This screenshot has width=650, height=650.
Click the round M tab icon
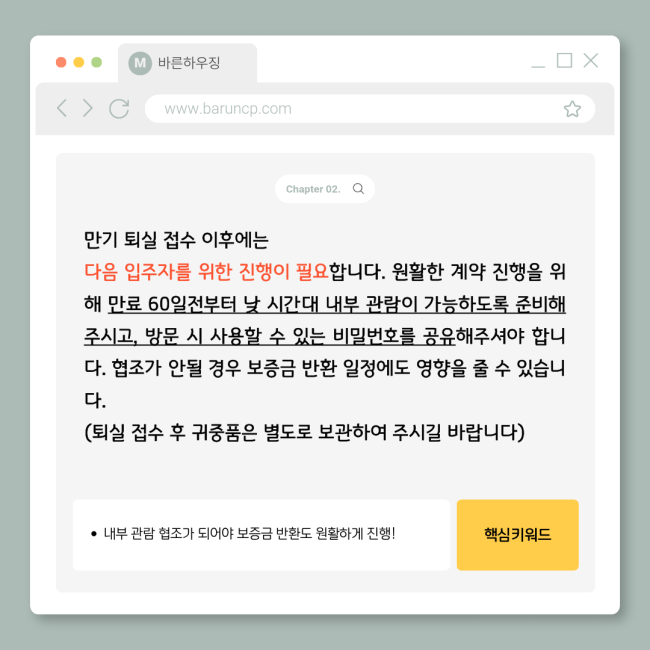[x=140, y=63]
